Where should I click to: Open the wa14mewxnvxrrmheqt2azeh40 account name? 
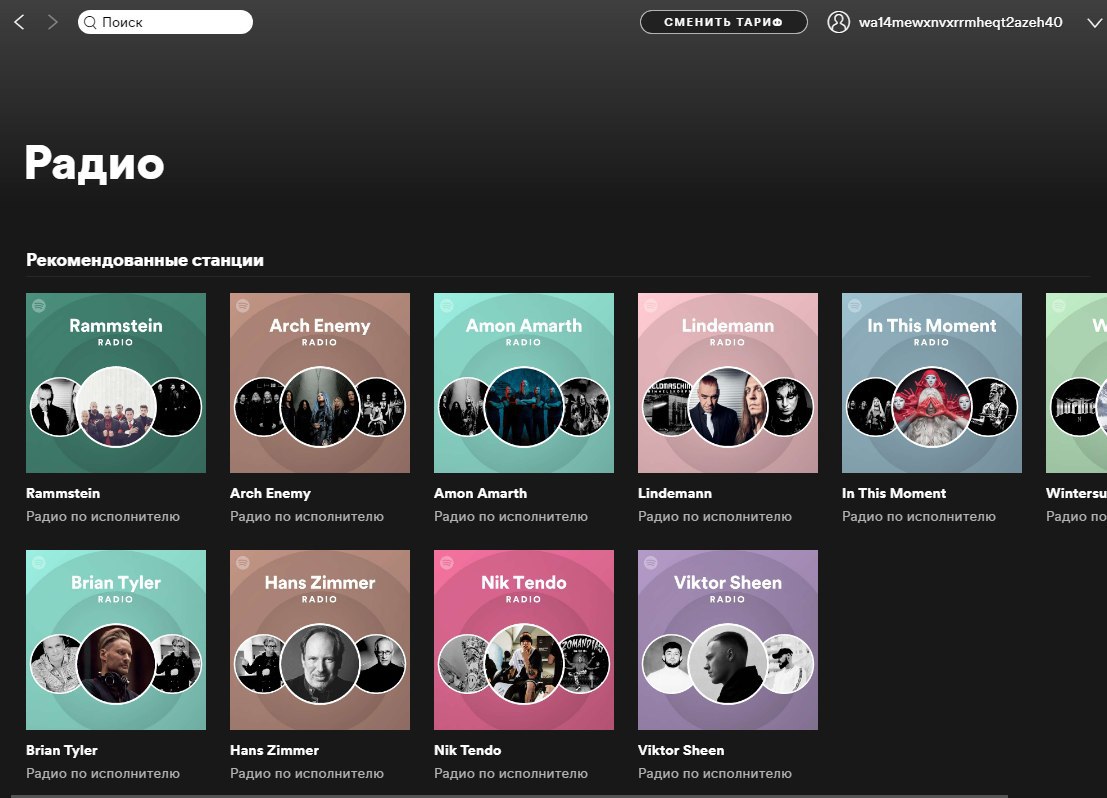click(x=960, y=22)
